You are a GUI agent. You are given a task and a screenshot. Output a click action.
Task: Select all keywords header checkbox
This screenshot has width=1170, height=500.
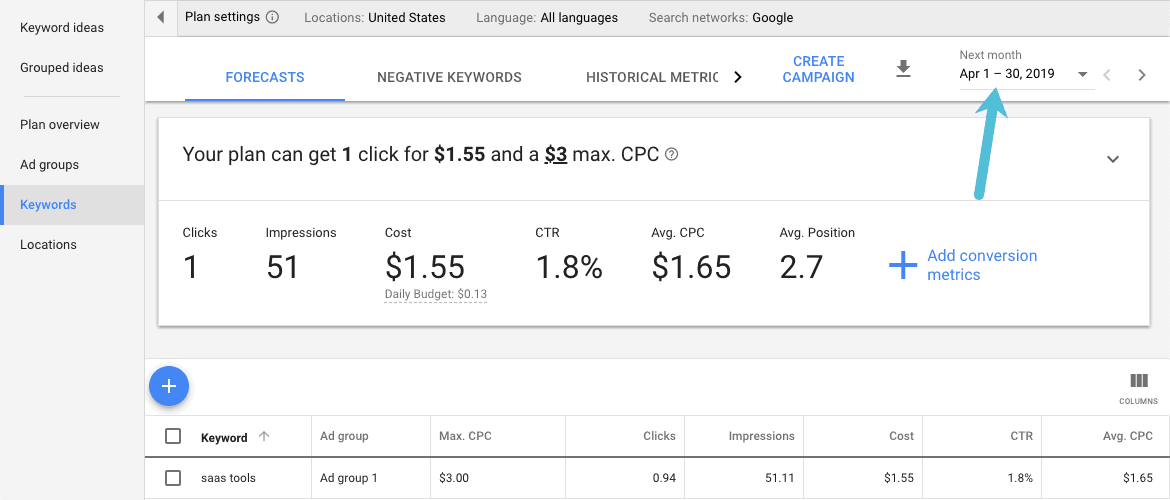173,436
